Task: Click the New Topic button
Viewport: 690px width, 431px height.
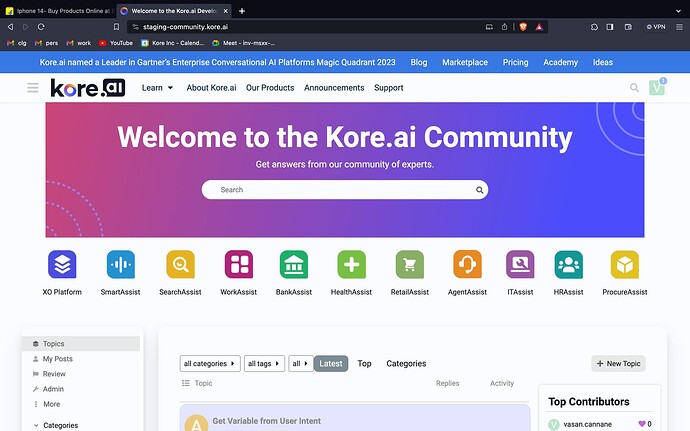Action: pyautogui.click(x=618, y=364)
